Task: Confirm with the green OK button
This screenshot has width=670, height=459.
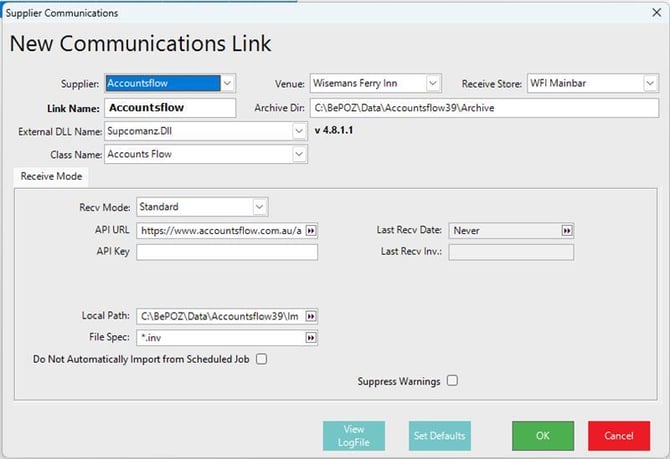Action: [x=542, y=436]
